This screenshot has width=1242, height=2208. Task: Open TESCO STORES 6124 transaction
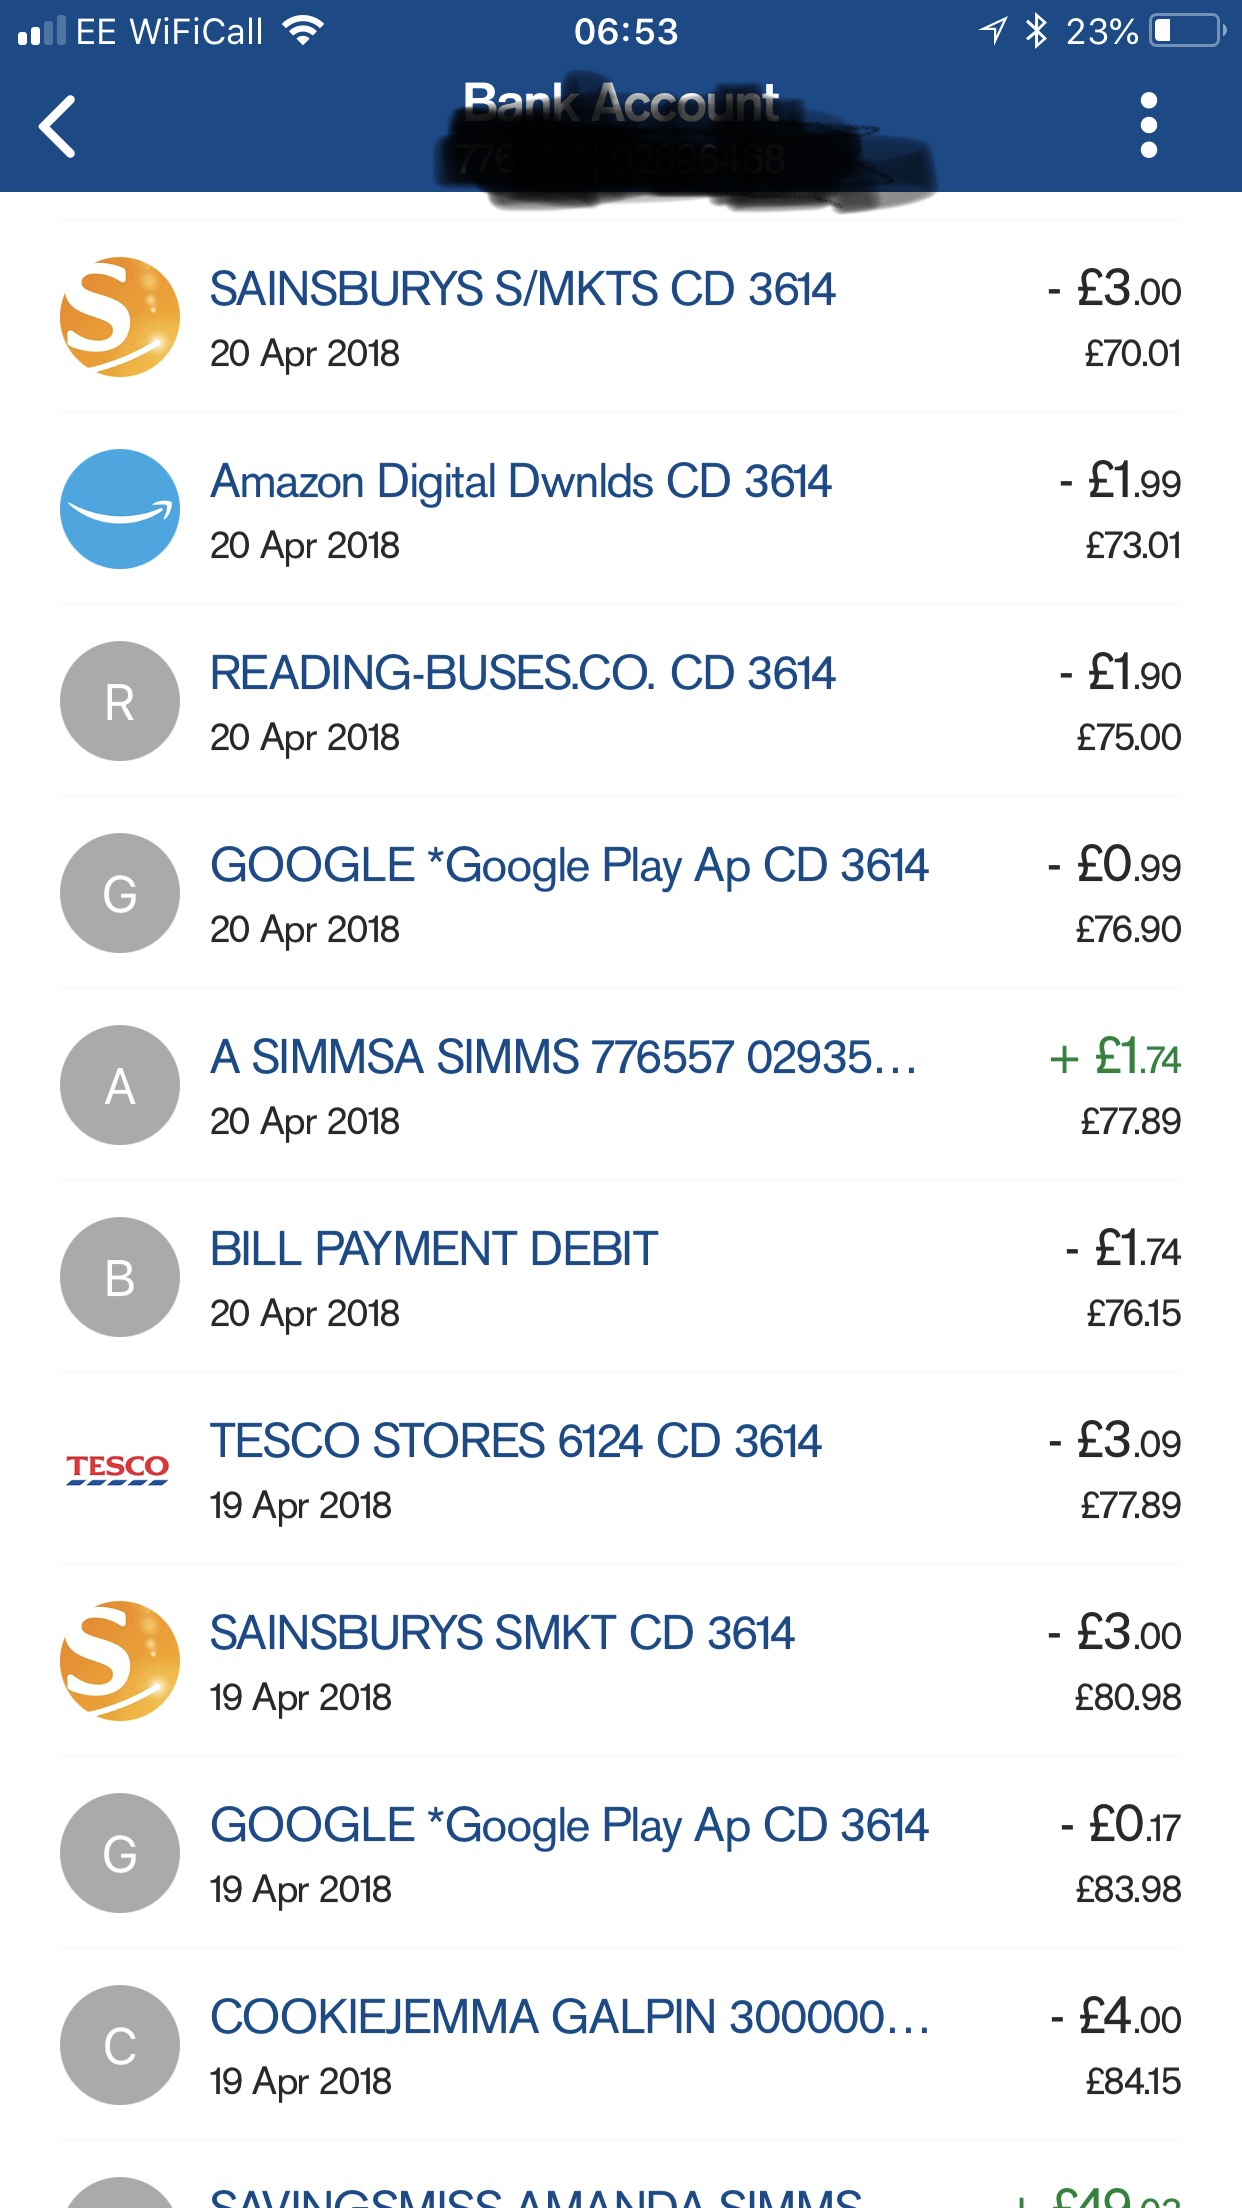click(515, 1442)
